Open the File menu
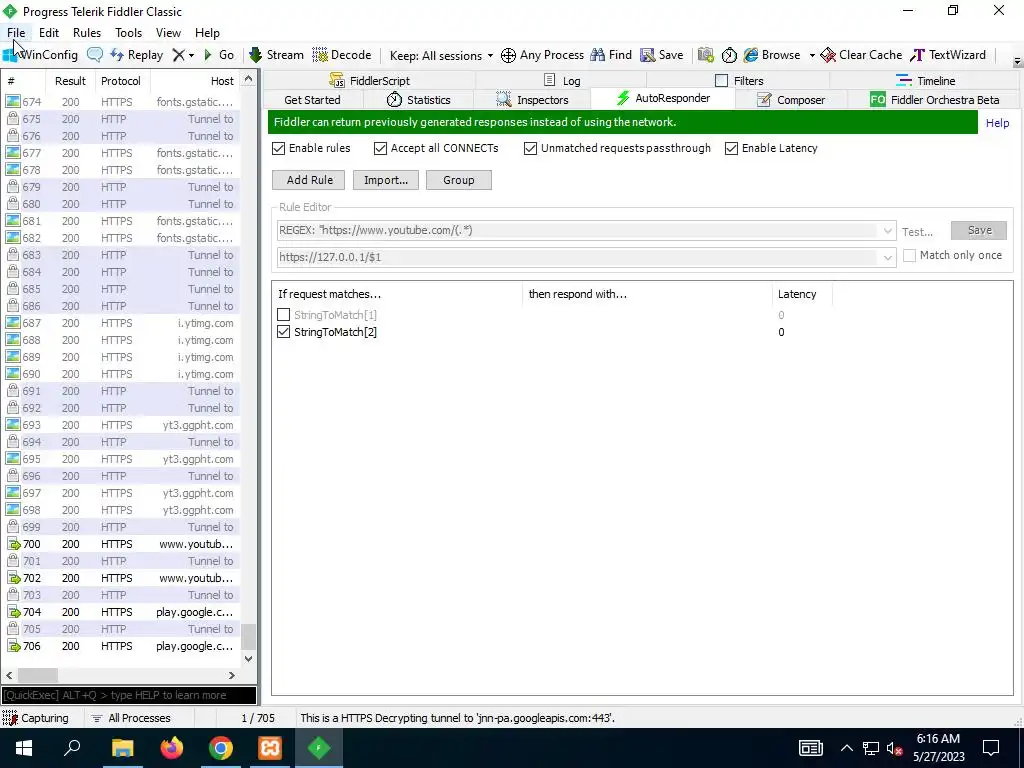Screen dimensions: 1024x768 [x=16, y=33]
